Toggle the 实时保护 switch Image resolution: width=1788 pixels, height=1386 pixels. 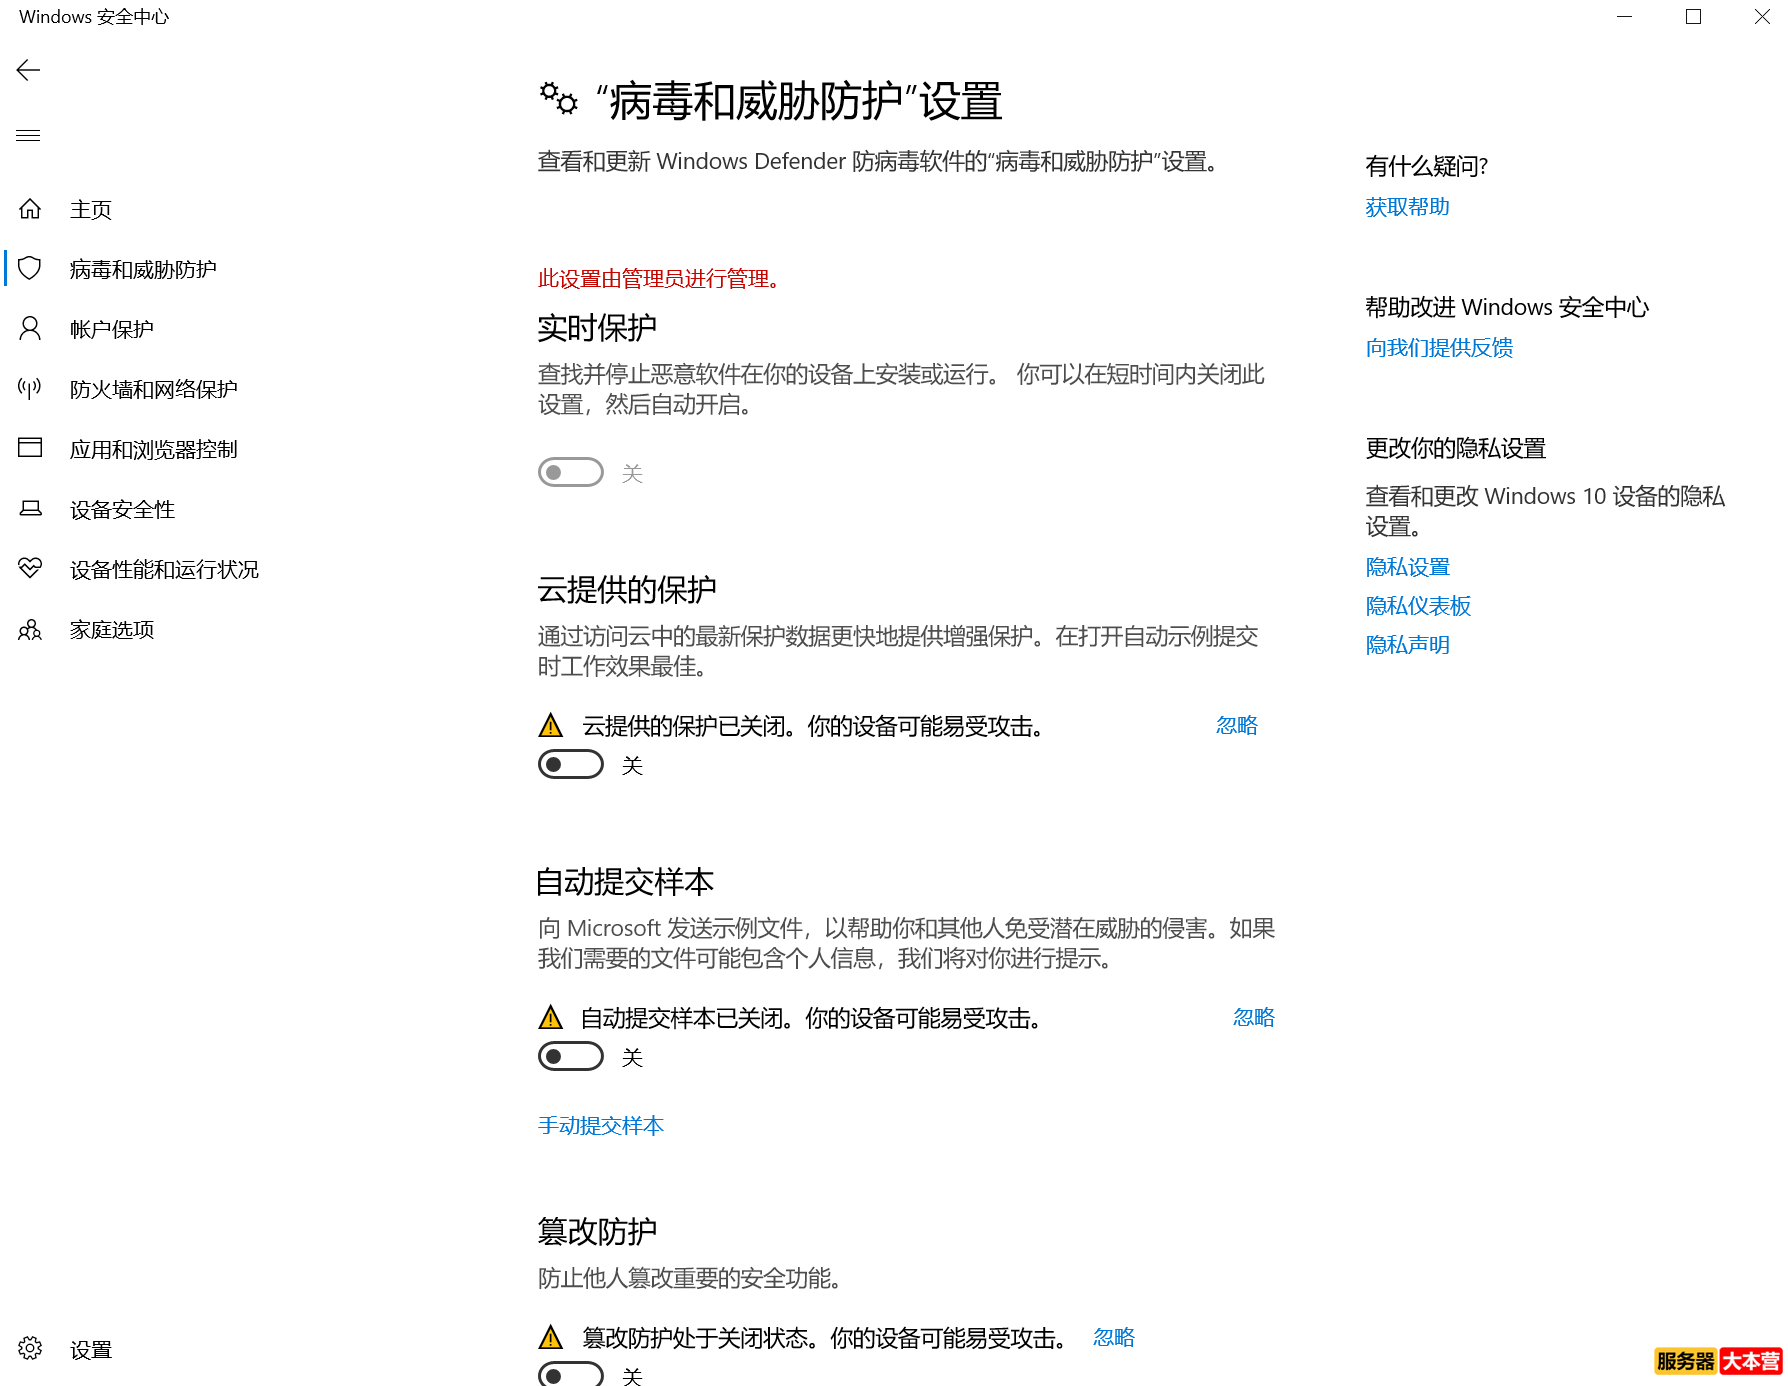(x=571, y=472)
